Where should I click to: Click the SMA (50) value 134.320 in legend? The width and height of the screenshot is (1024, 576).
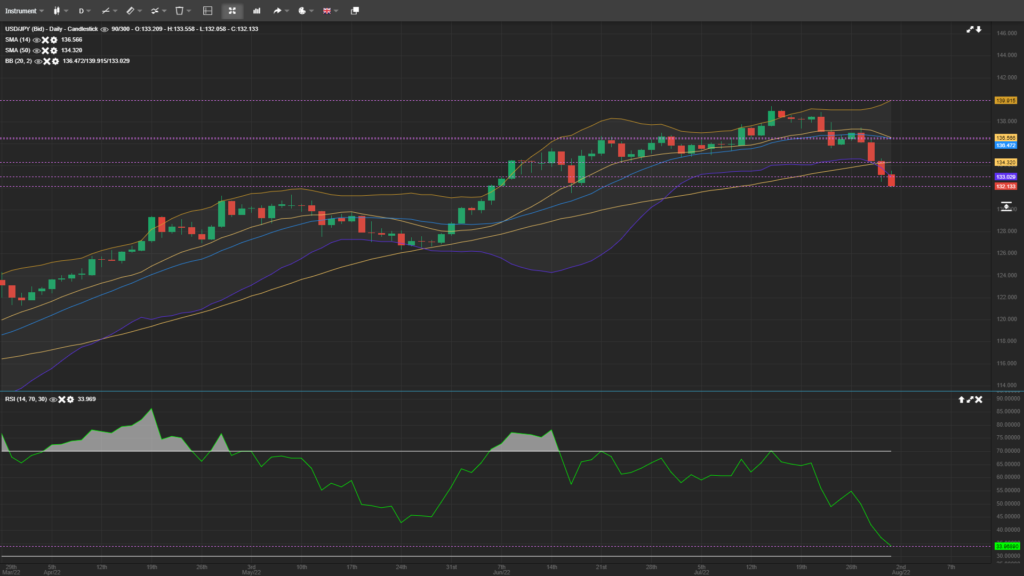[72, 50]
